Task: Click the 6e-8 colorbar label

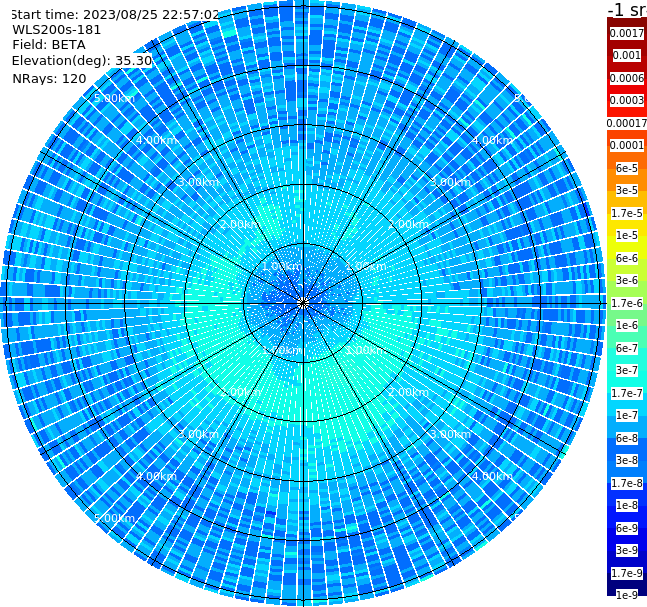Action: 627,438
